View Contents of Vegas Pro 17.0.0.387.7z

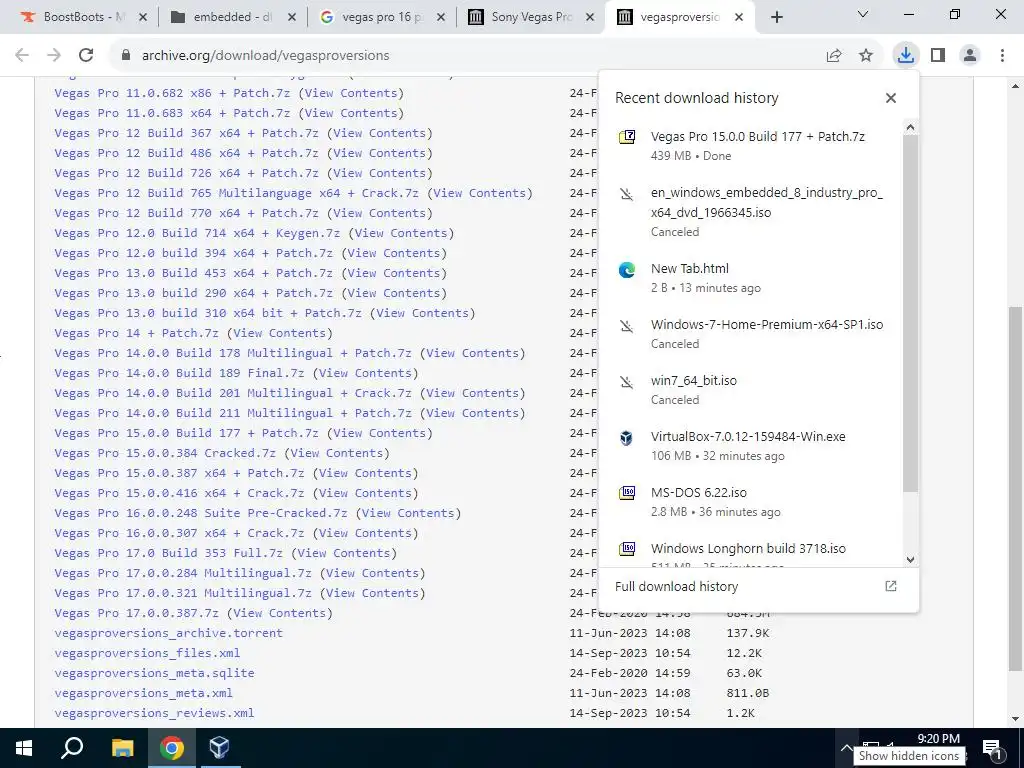pos(280,613)
